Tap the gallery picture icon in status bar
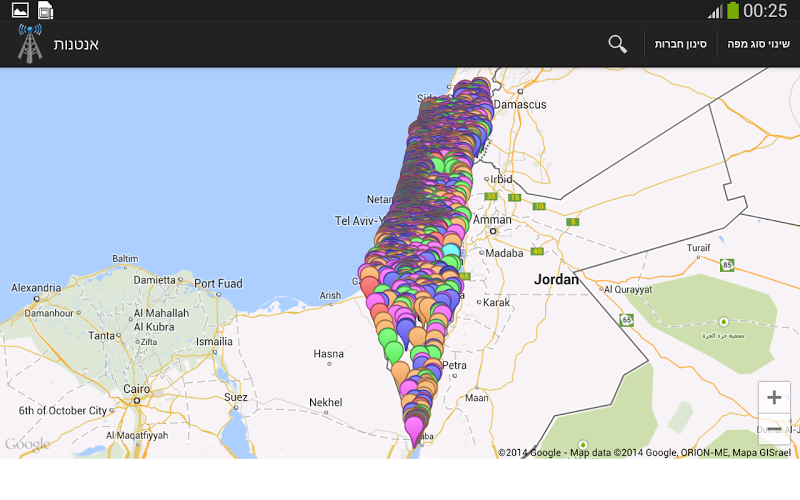Screen dimensions: 800x500 pyautogui.click(x=20, y=10)
